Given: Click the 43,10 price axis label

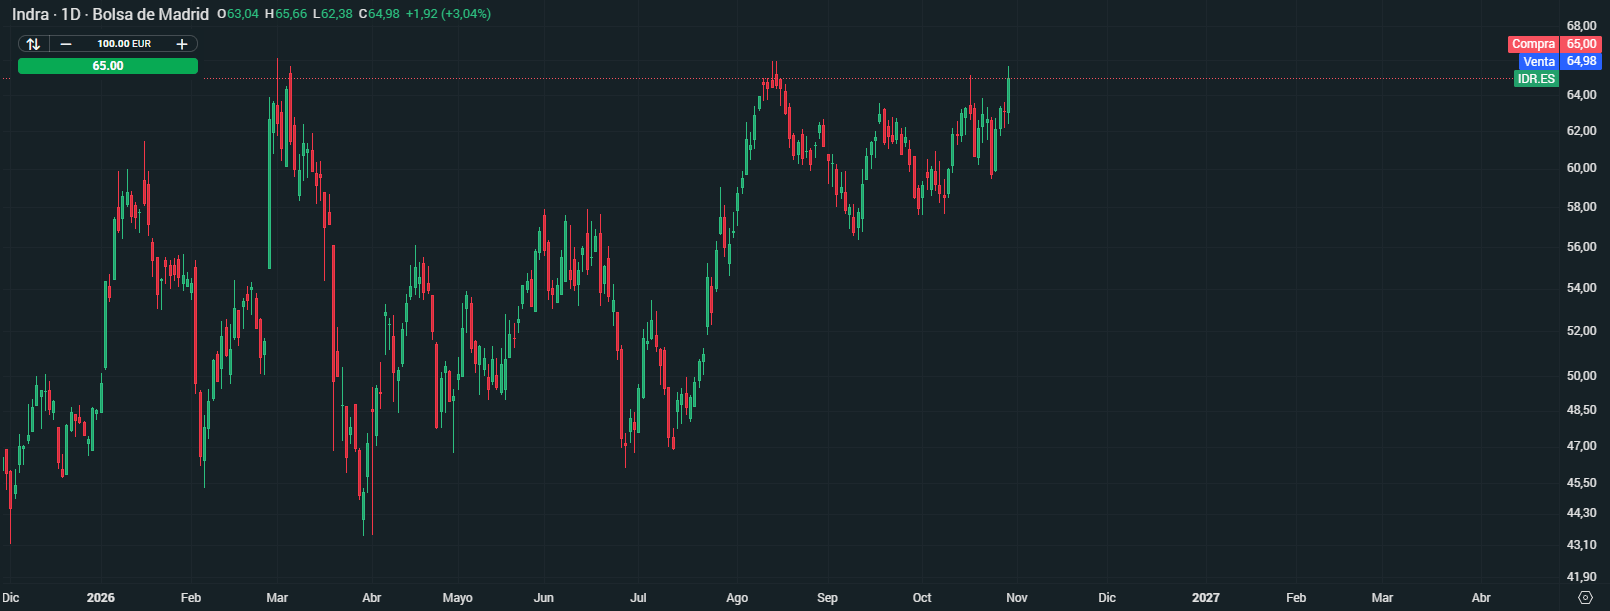Looking at the screenshot, I should (x=1581, y=545).
